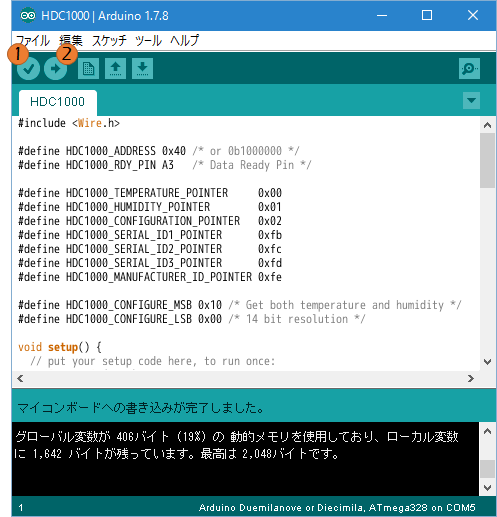The width and height of the screenshot is (497, 517).
Task: Click the HDC1000_SERIAL_ID3_POINTER line
Action: 150,263
